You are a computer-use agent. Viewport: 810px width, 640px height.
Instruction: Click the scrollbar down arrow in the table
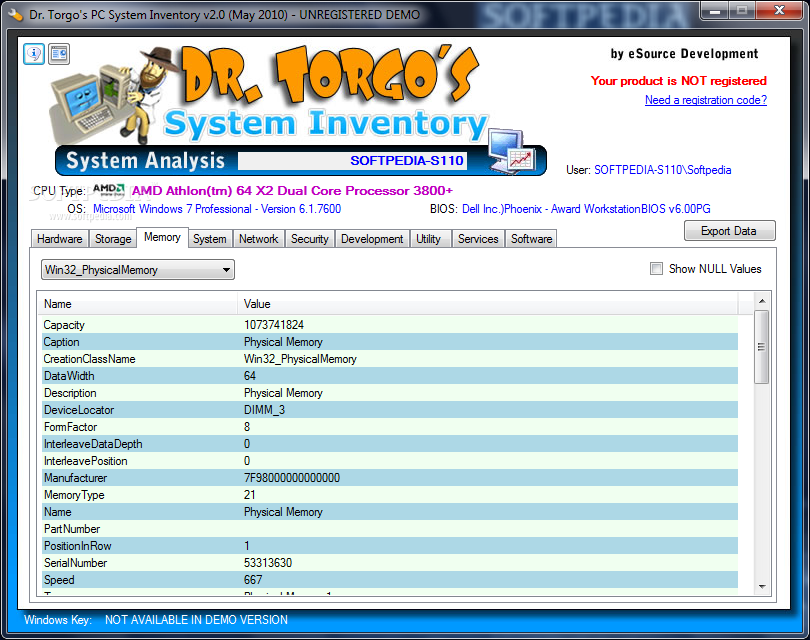[761, 587]
